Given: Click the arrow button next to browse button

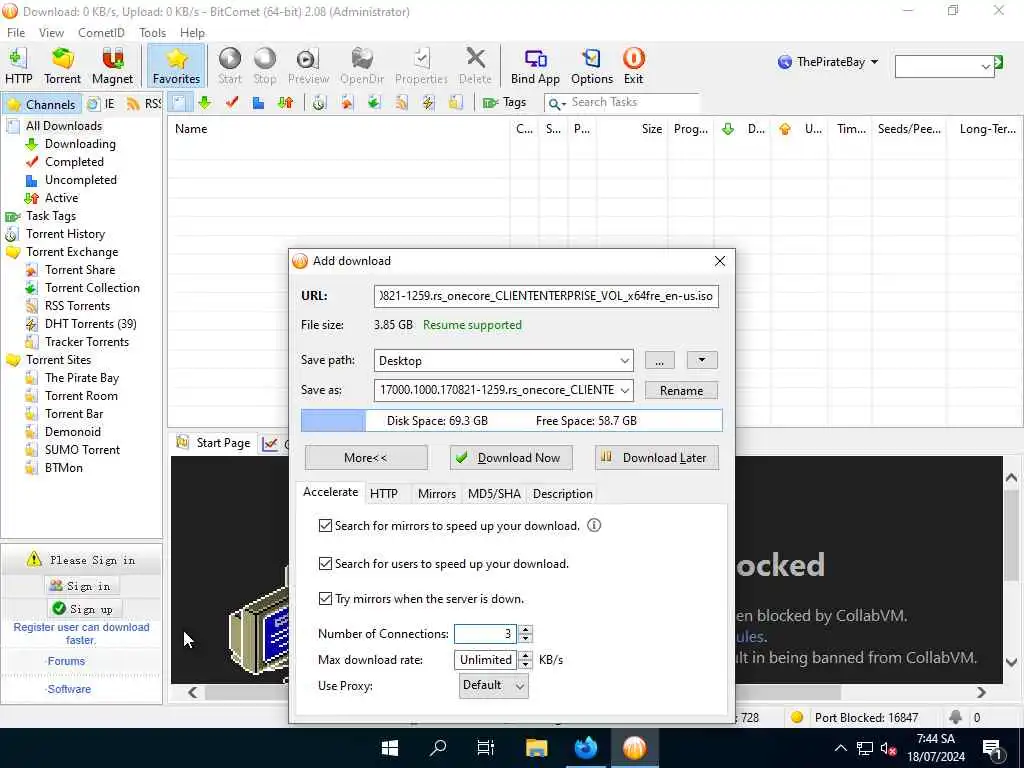Looking at the screenshot, I should (x=702, y=360).
